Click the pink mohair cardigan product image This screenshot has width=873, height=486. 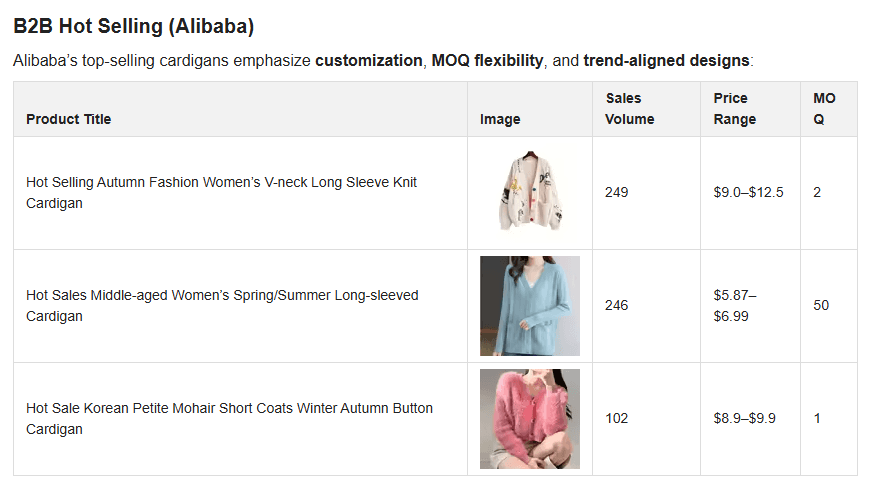(529, 418)
